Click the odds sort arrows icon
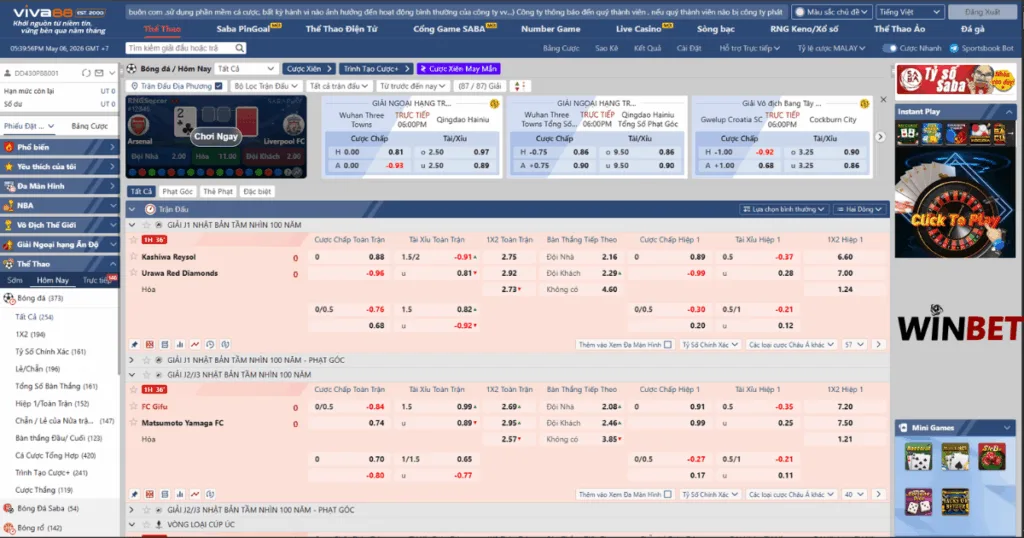1024x538 pixels. coord(519,86)
